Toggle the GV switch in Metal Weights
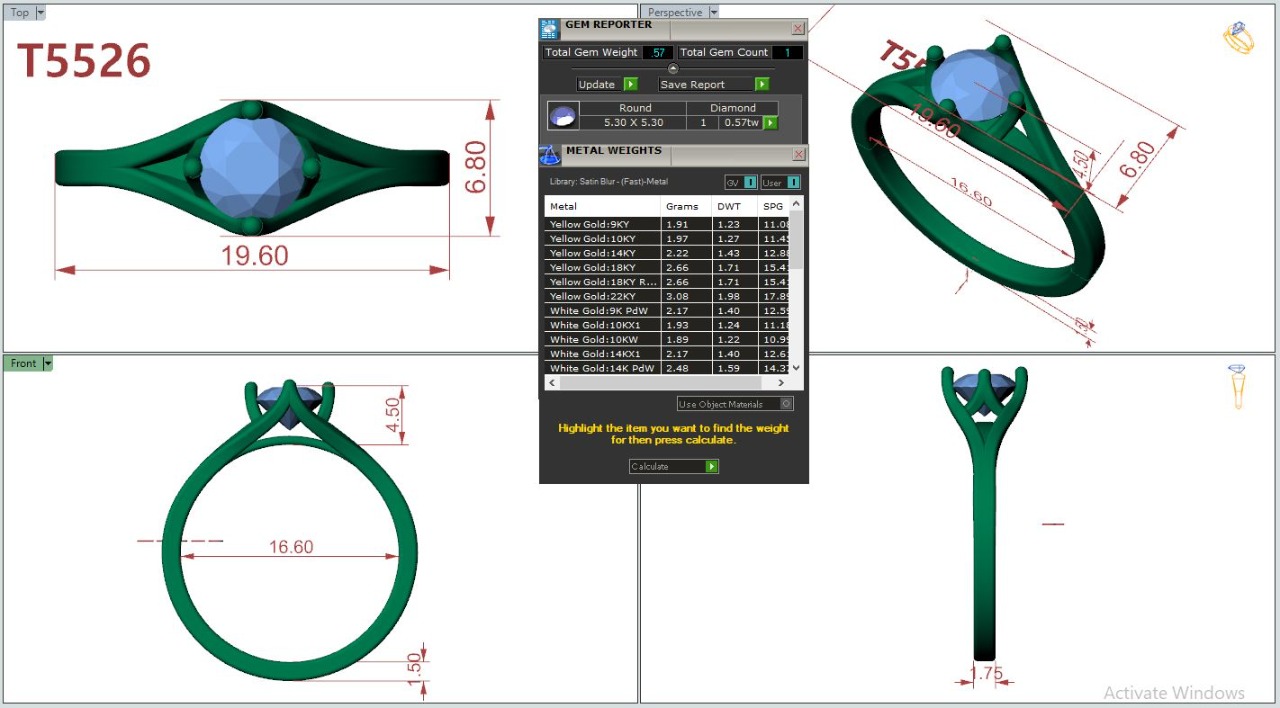The image size is (1280, 708). 750,182
